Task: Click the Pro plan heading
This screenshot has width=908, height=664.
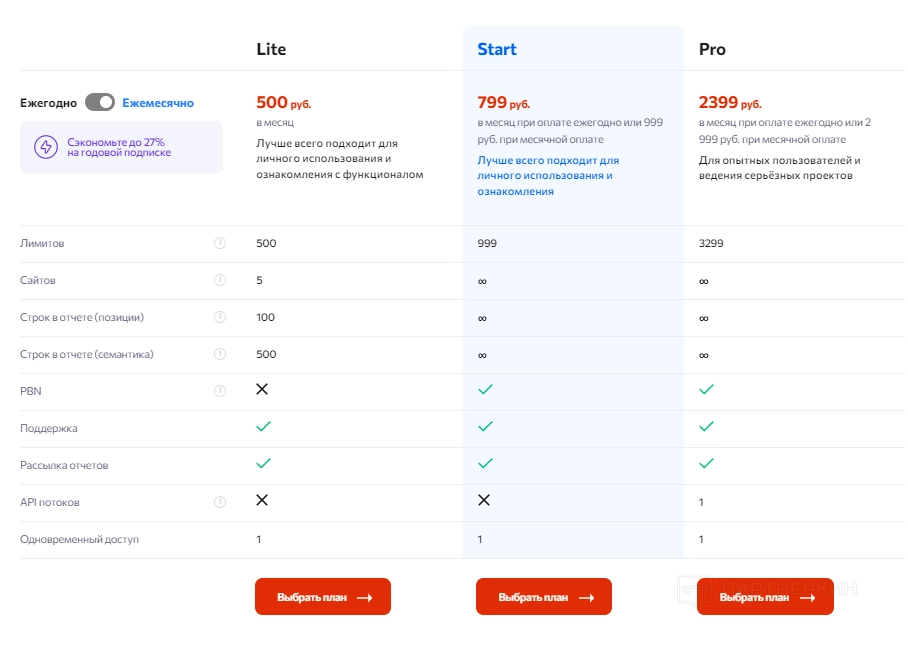Action: (x=712, y=49)
